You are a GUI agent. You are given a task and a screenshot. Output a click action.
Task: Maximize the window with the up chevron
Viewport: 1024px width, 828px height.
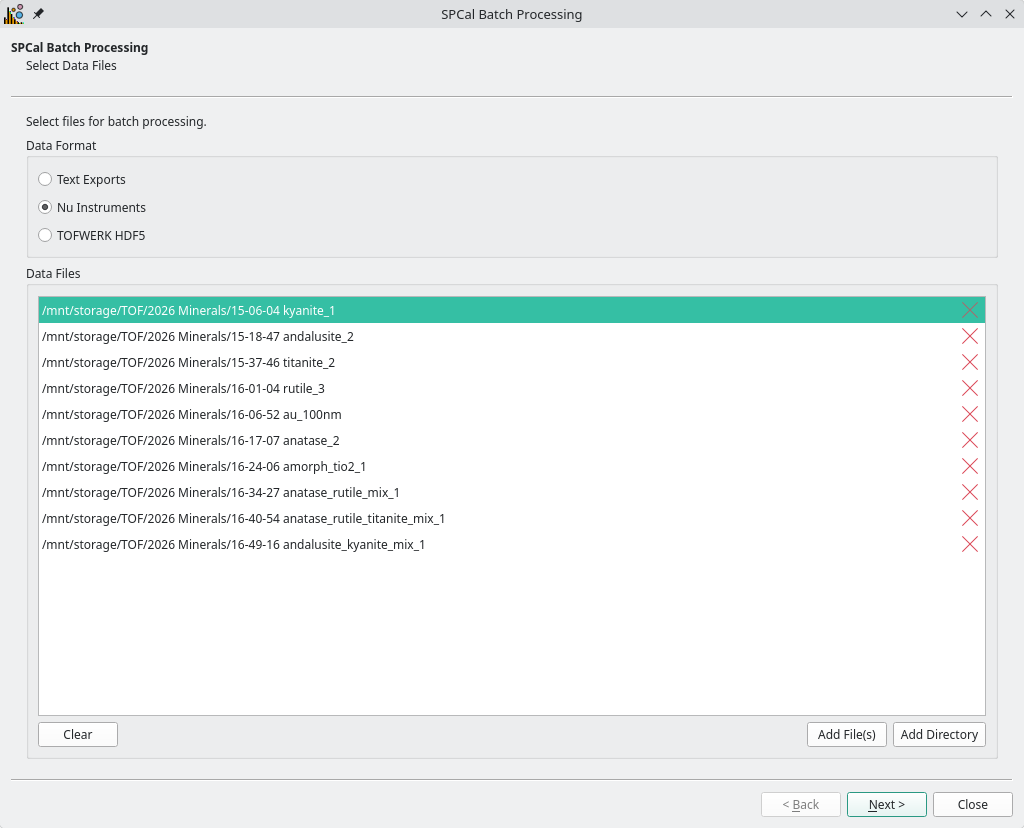tap(986, 14)
